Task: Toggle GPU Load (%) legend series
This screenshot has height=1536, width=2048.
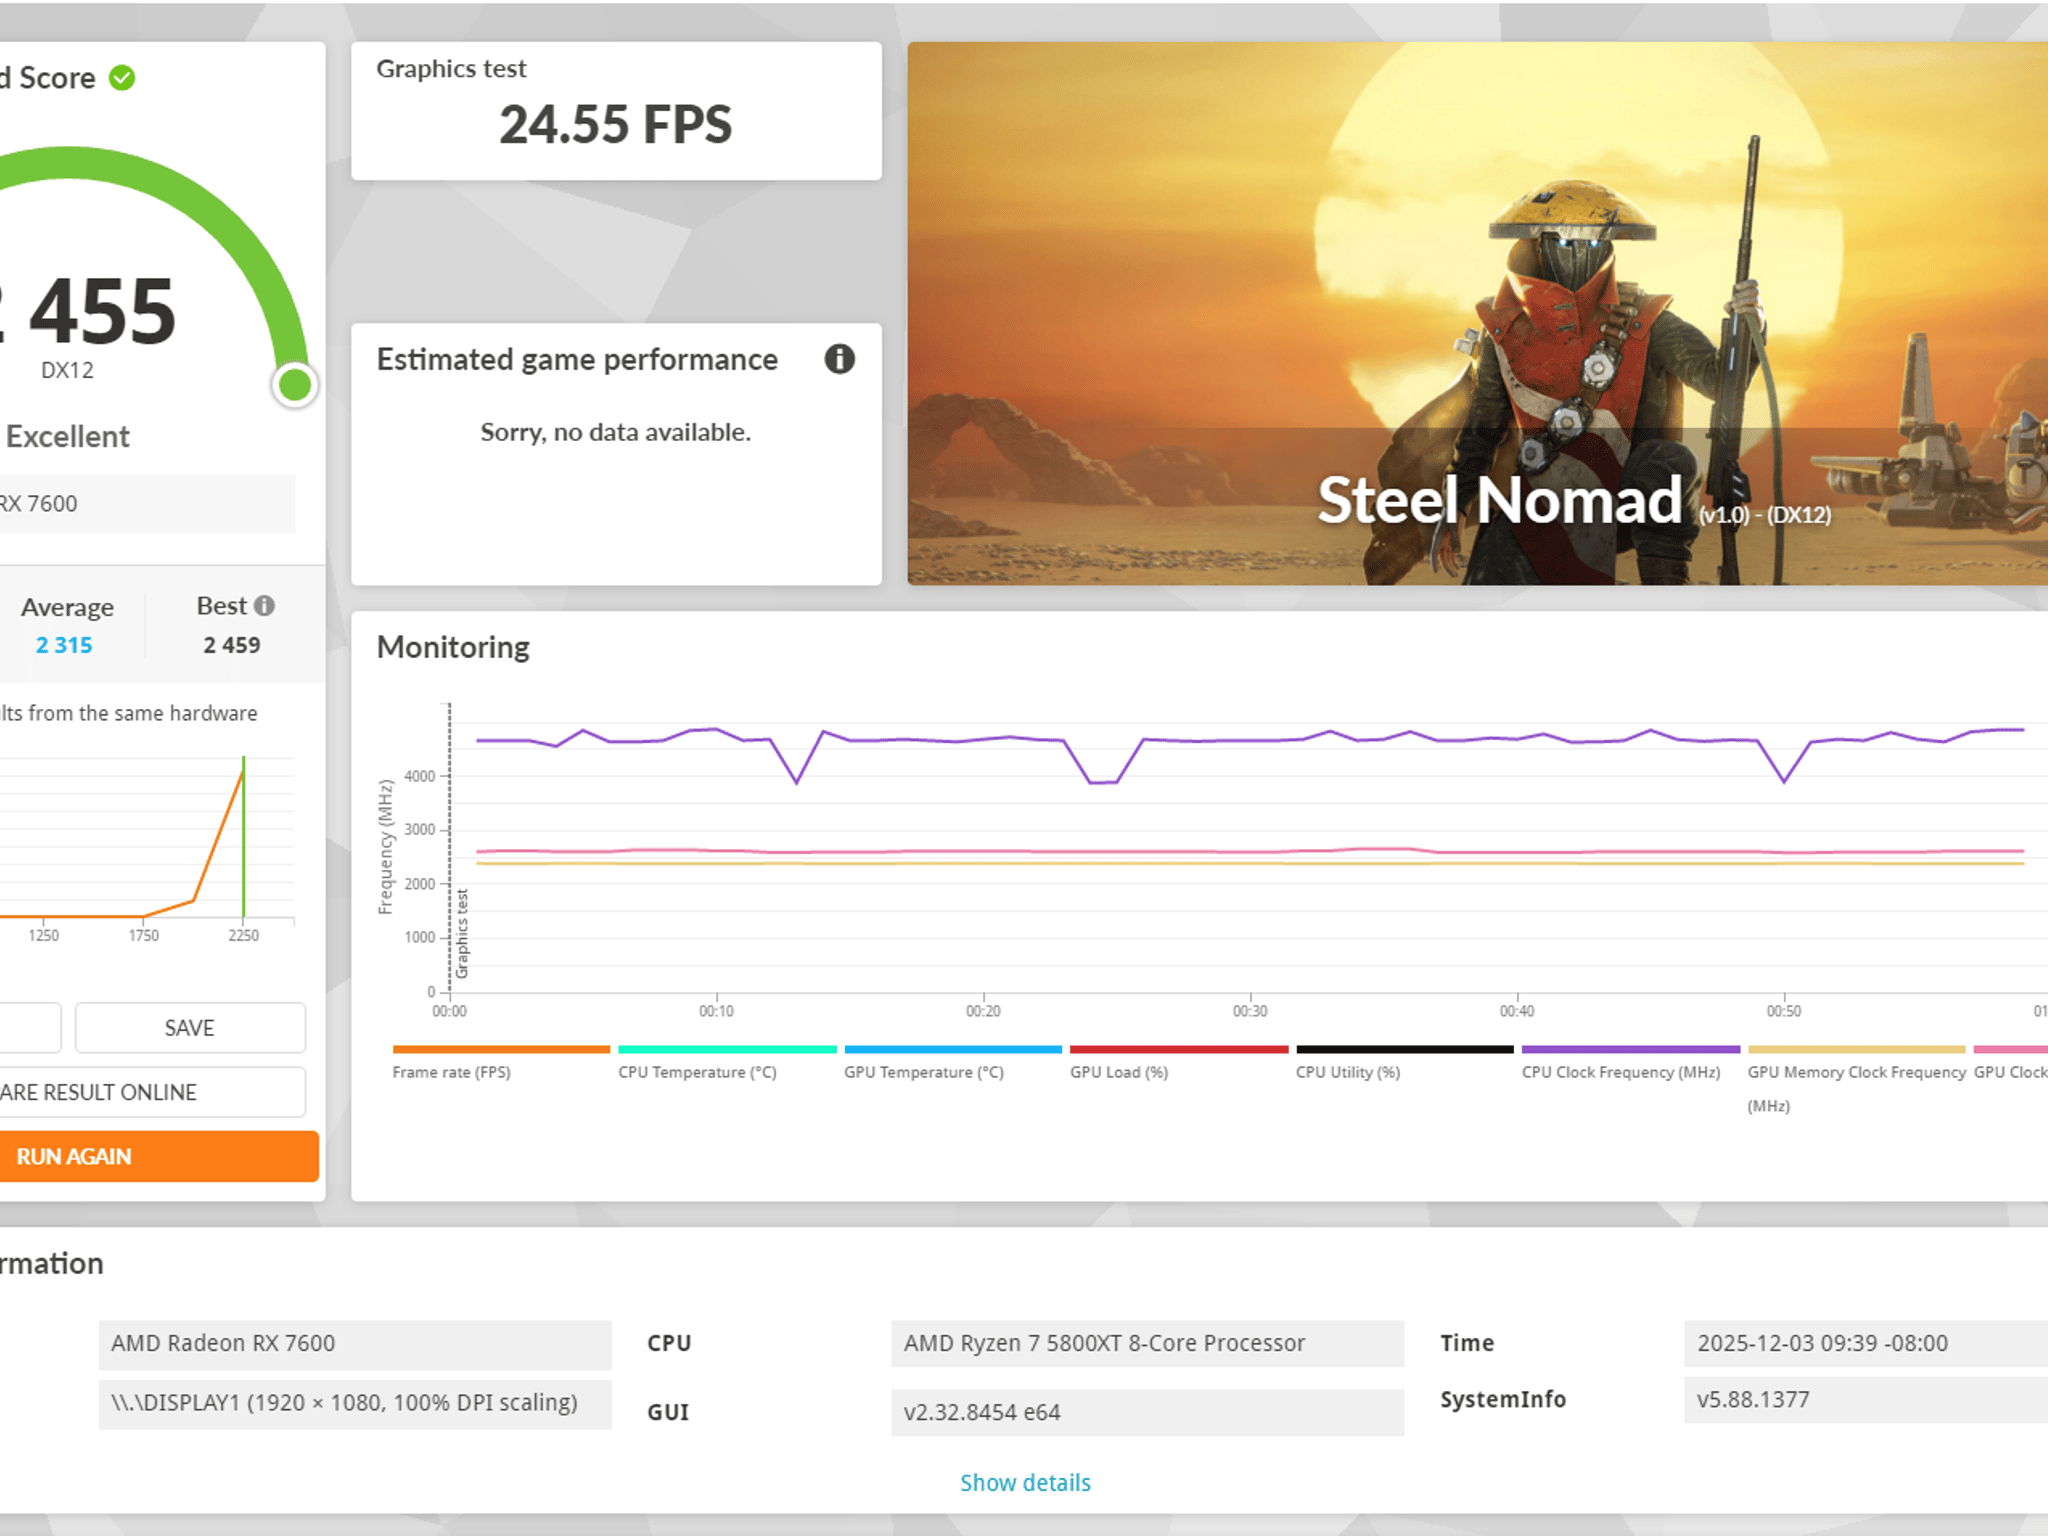Action: pos(1118,1072)
